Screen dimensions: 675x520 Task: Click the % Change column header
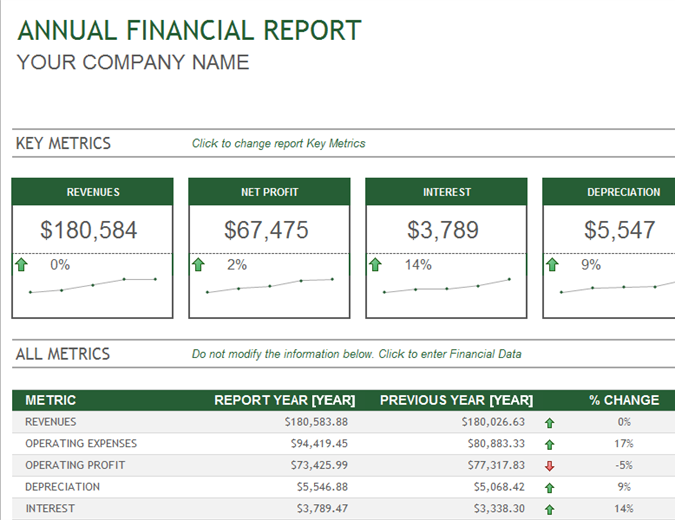[623, 400]
